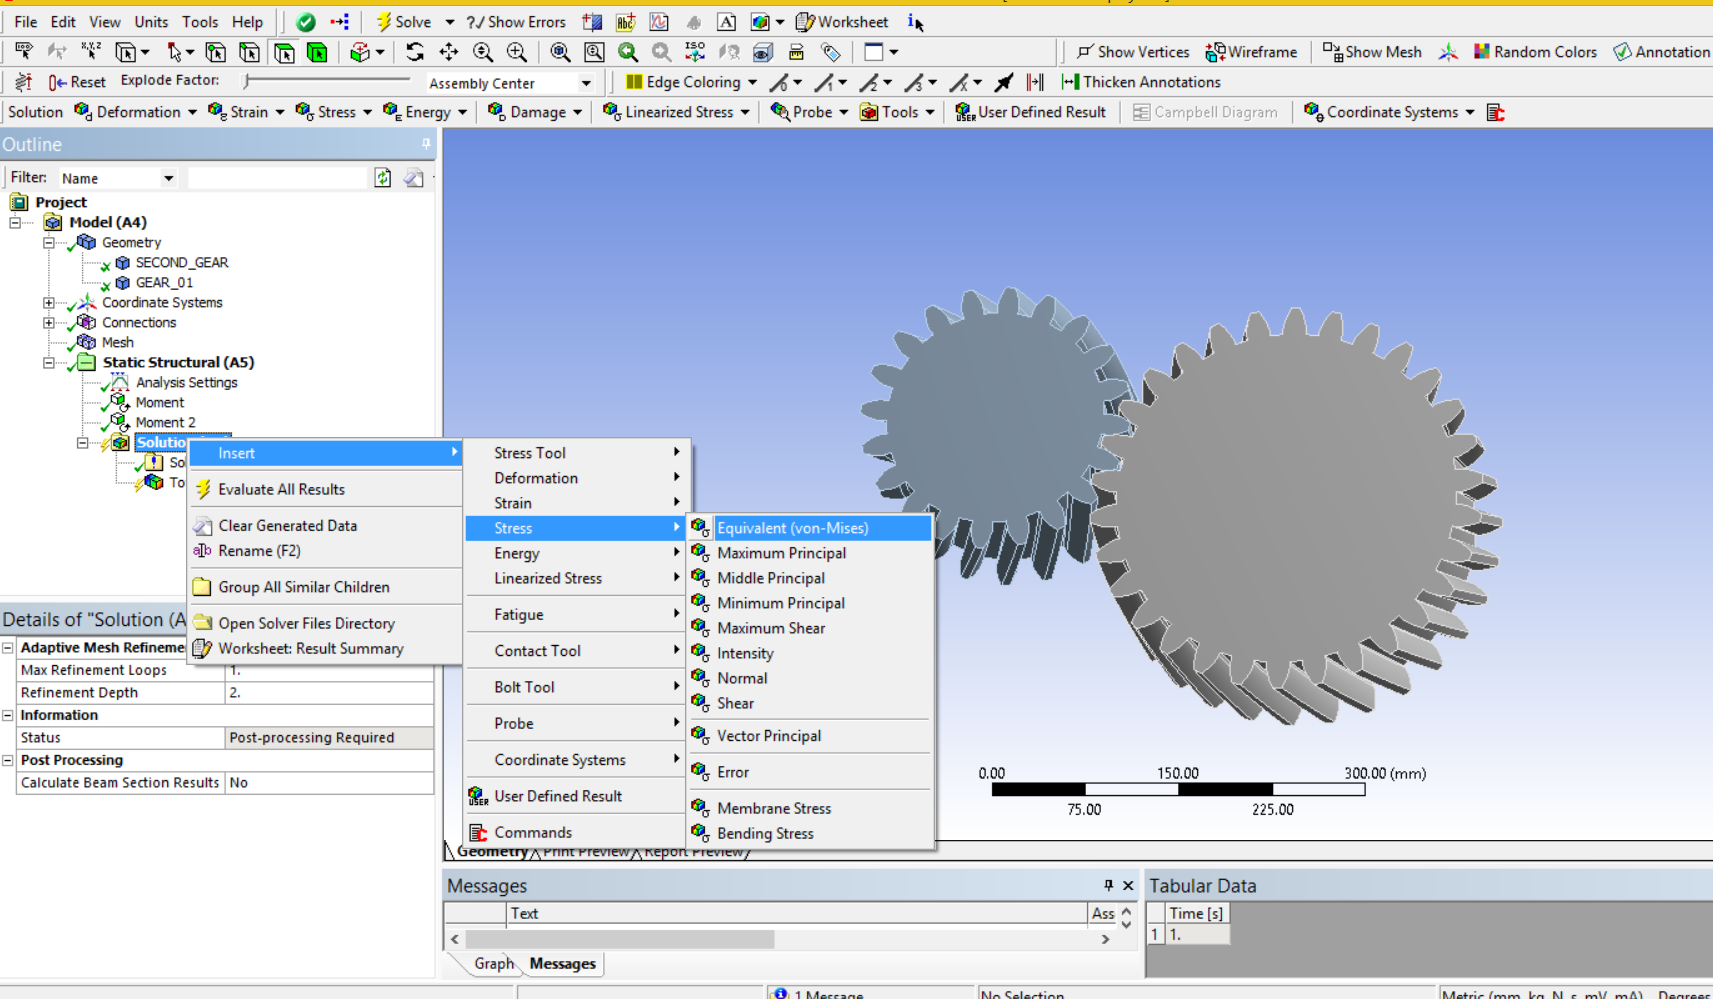The height and width of the screenshot is (999, 1713).
Task: Click the Pan view icon
Action: click(x=448, y=52)
